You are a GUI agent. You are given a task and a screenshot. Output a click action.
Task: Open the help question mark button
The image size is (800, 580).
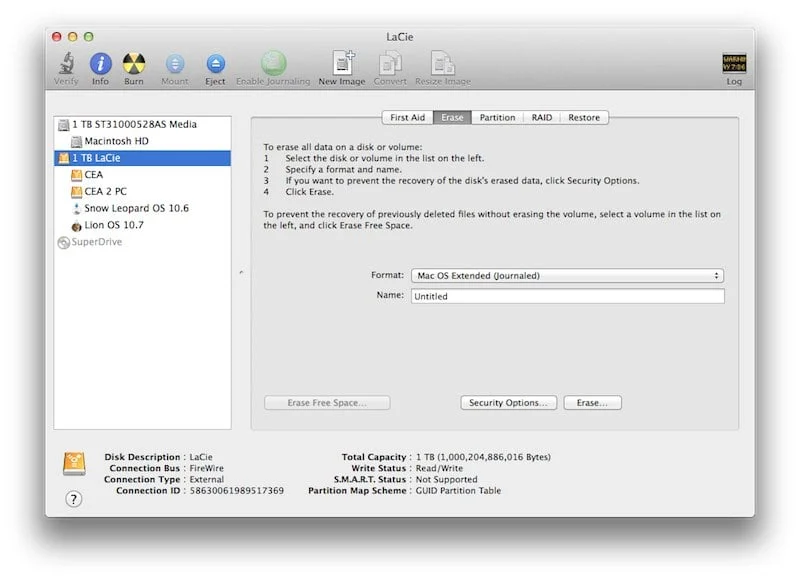[74, 499]
